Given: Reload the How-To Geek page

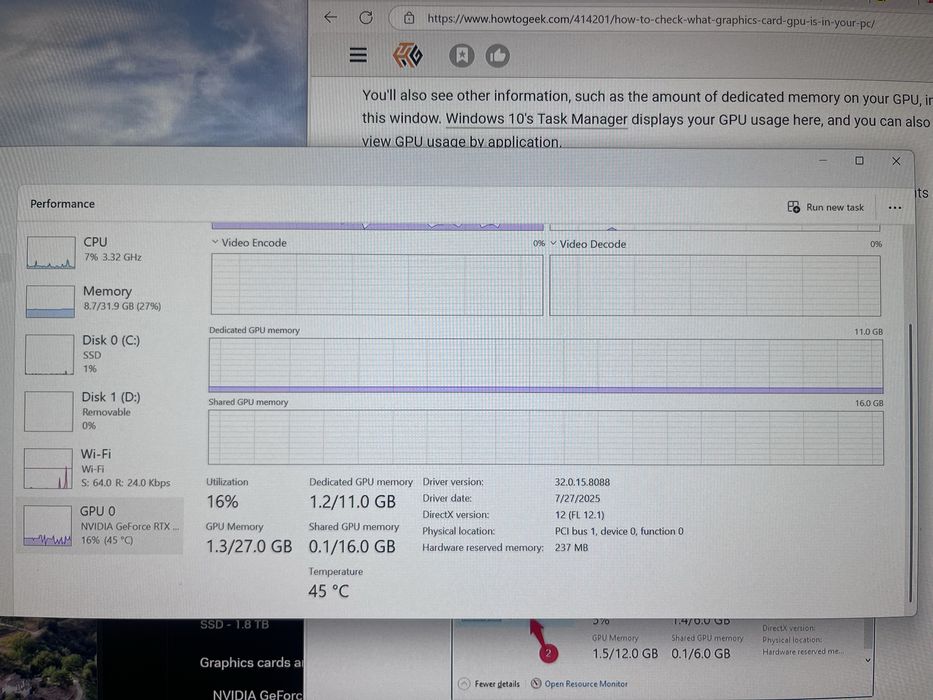Looking at the screenshot, I should (x=366, y=18).
